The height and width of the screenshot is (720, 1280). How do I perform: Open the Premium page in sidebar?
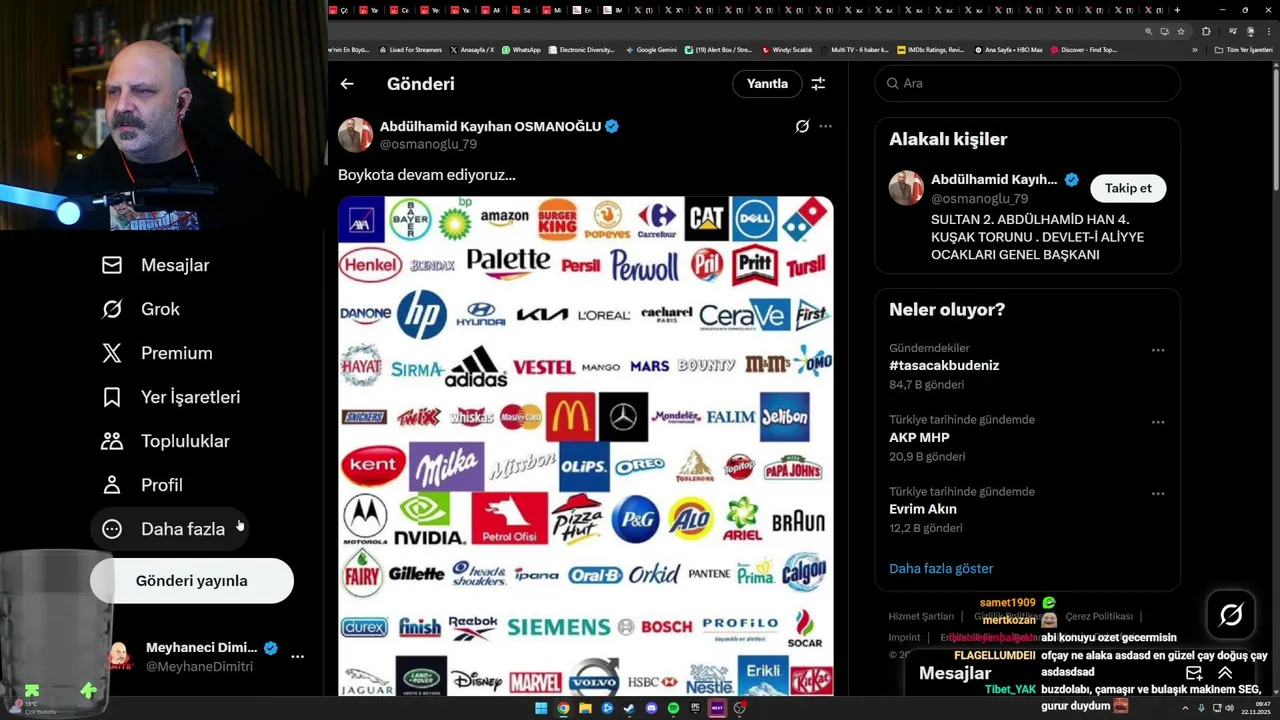(x=157, y=353)
